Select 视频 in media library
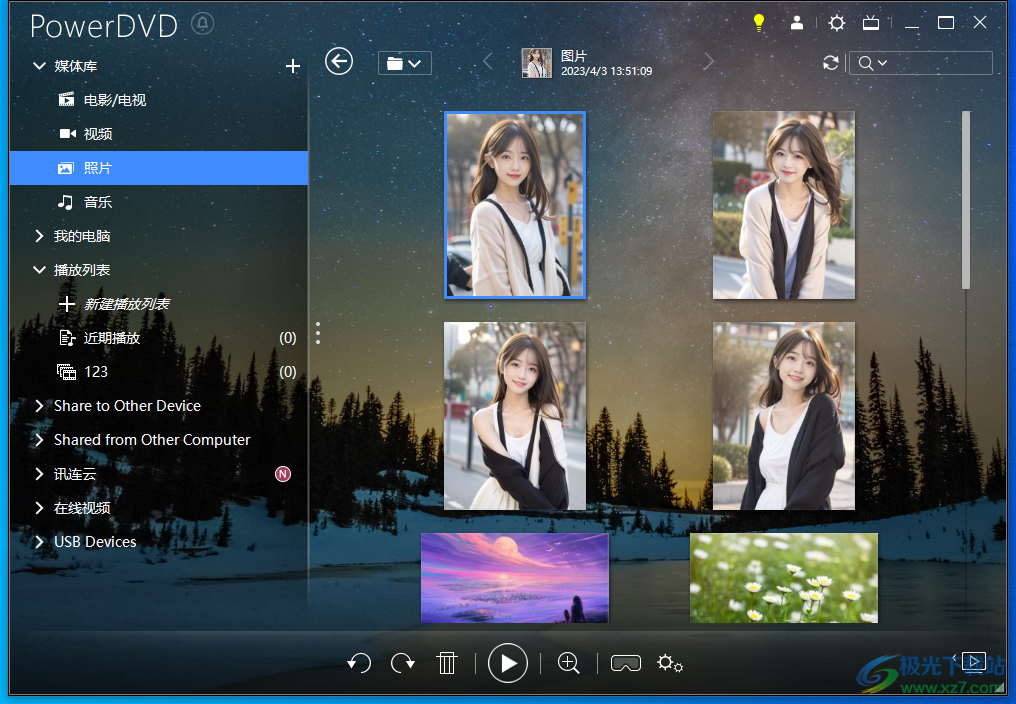This screenshot has height=704, width=1016. click(159, 134)
